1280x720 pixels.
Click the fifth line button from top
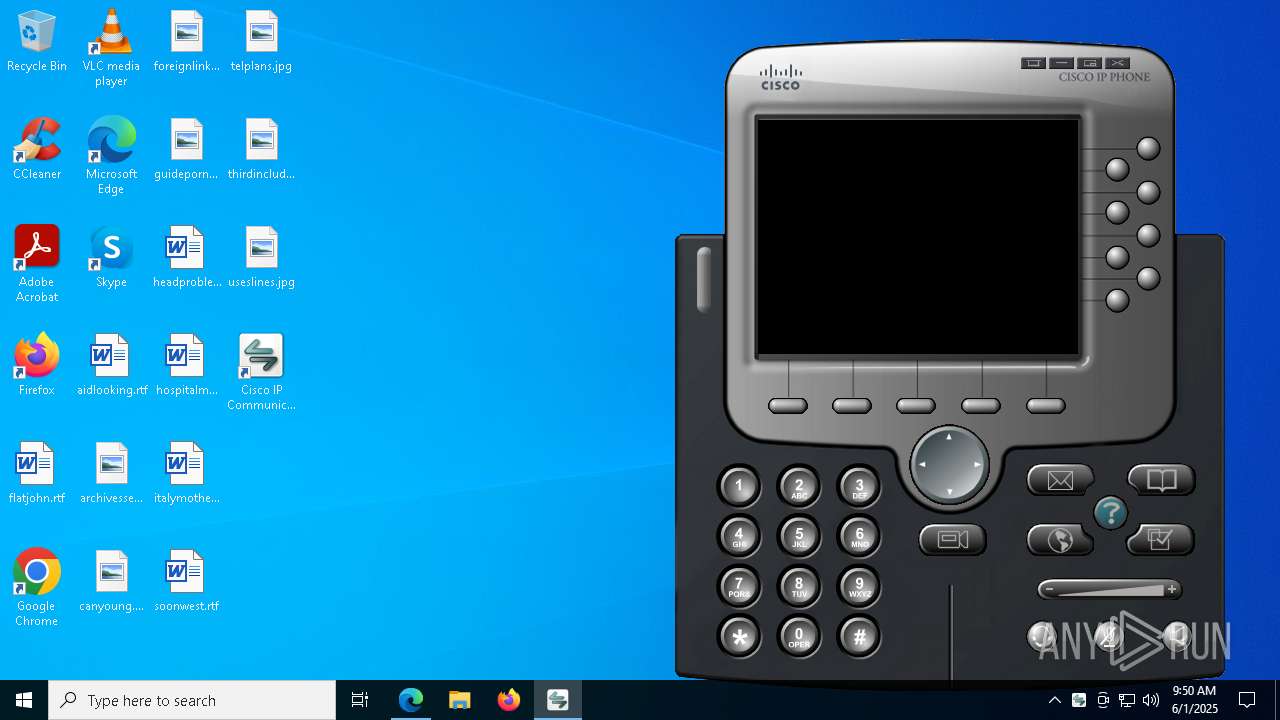1148,236
